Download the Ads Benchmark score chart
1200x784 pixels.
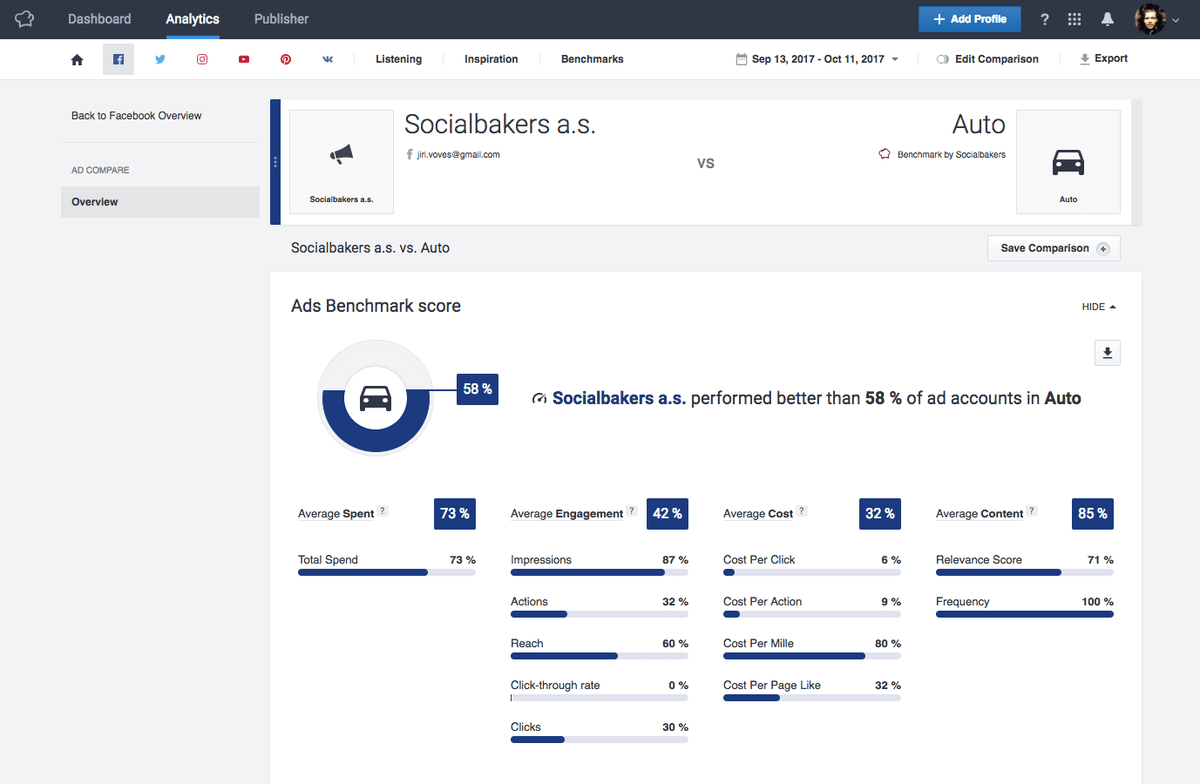(x=1107, y=353)
